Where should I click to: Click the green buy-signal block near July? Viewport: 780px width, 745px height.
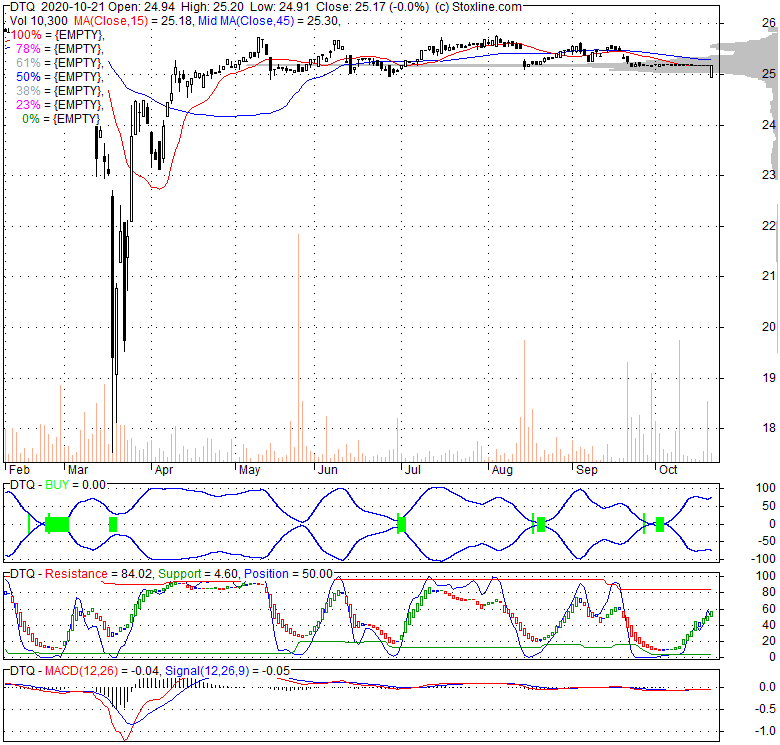pos(401,524)
